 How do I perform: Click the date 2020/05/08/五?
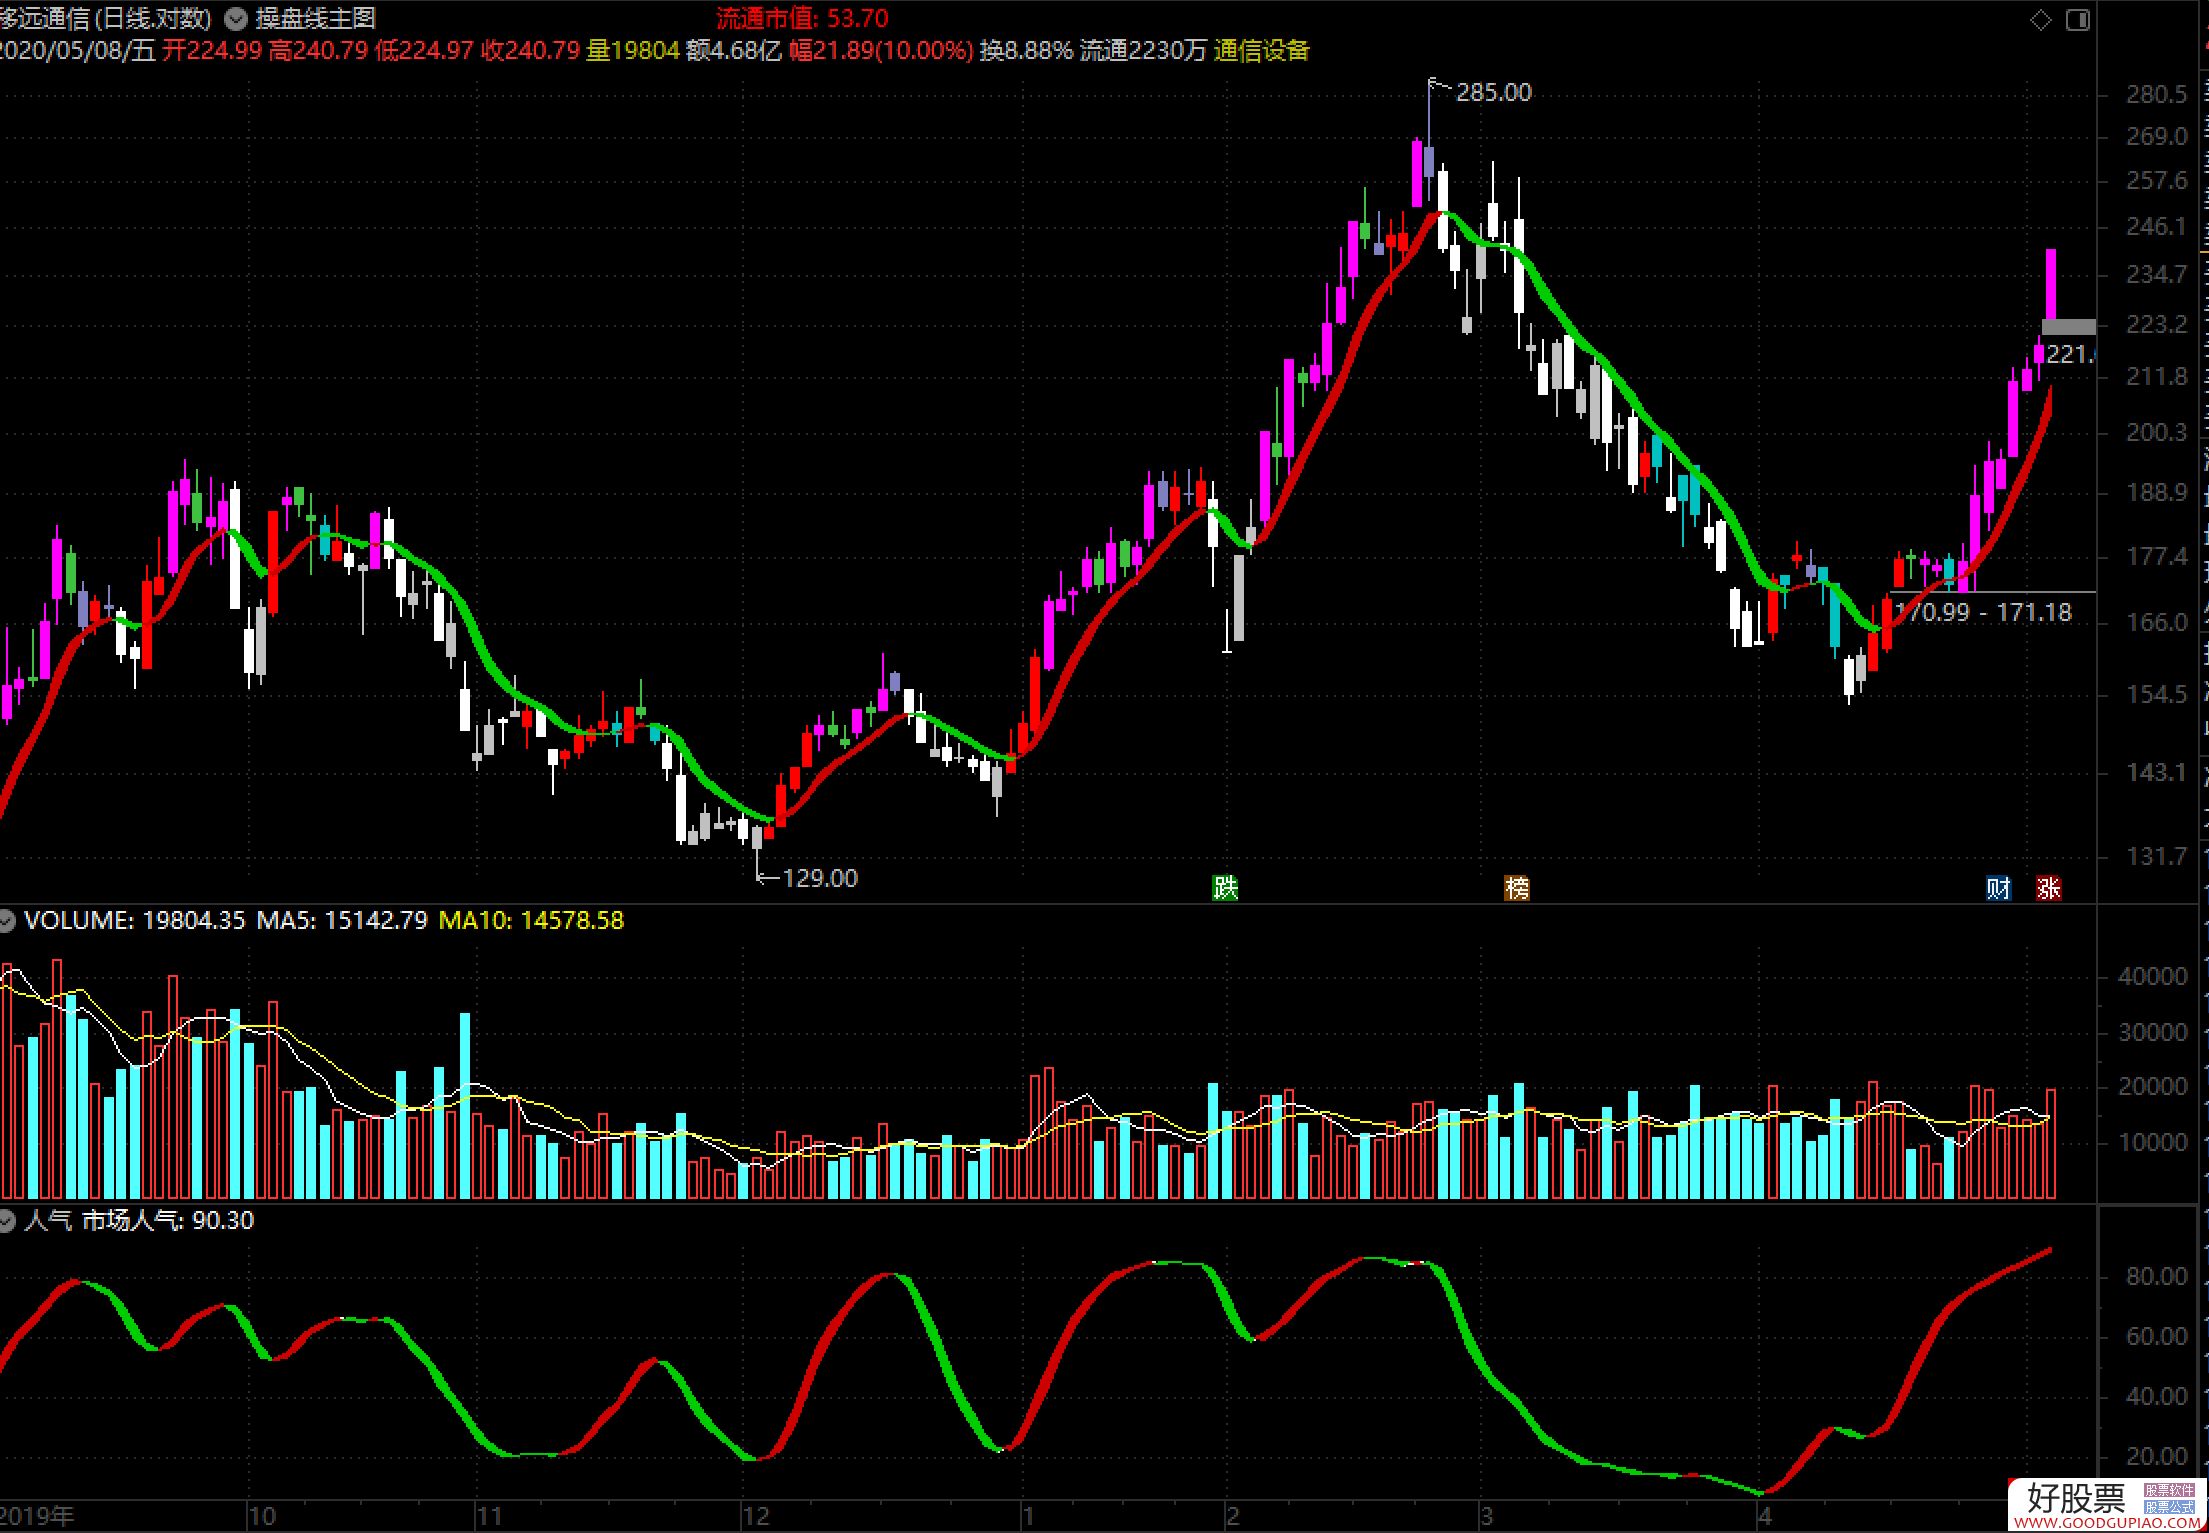pos(78,50)
